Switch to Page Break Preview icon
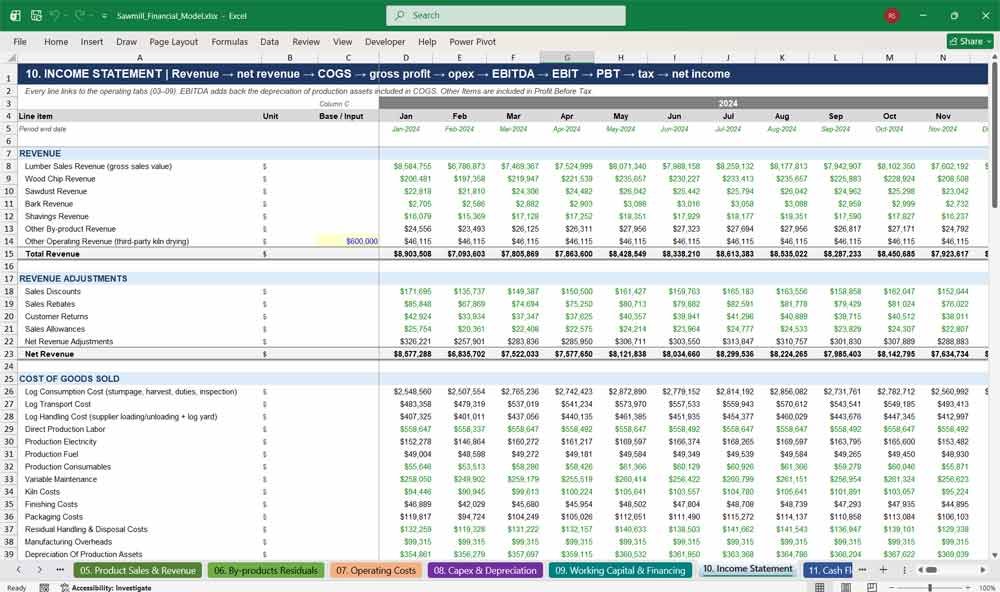This screenshot has height=592, width=1000. click(871, 588)
